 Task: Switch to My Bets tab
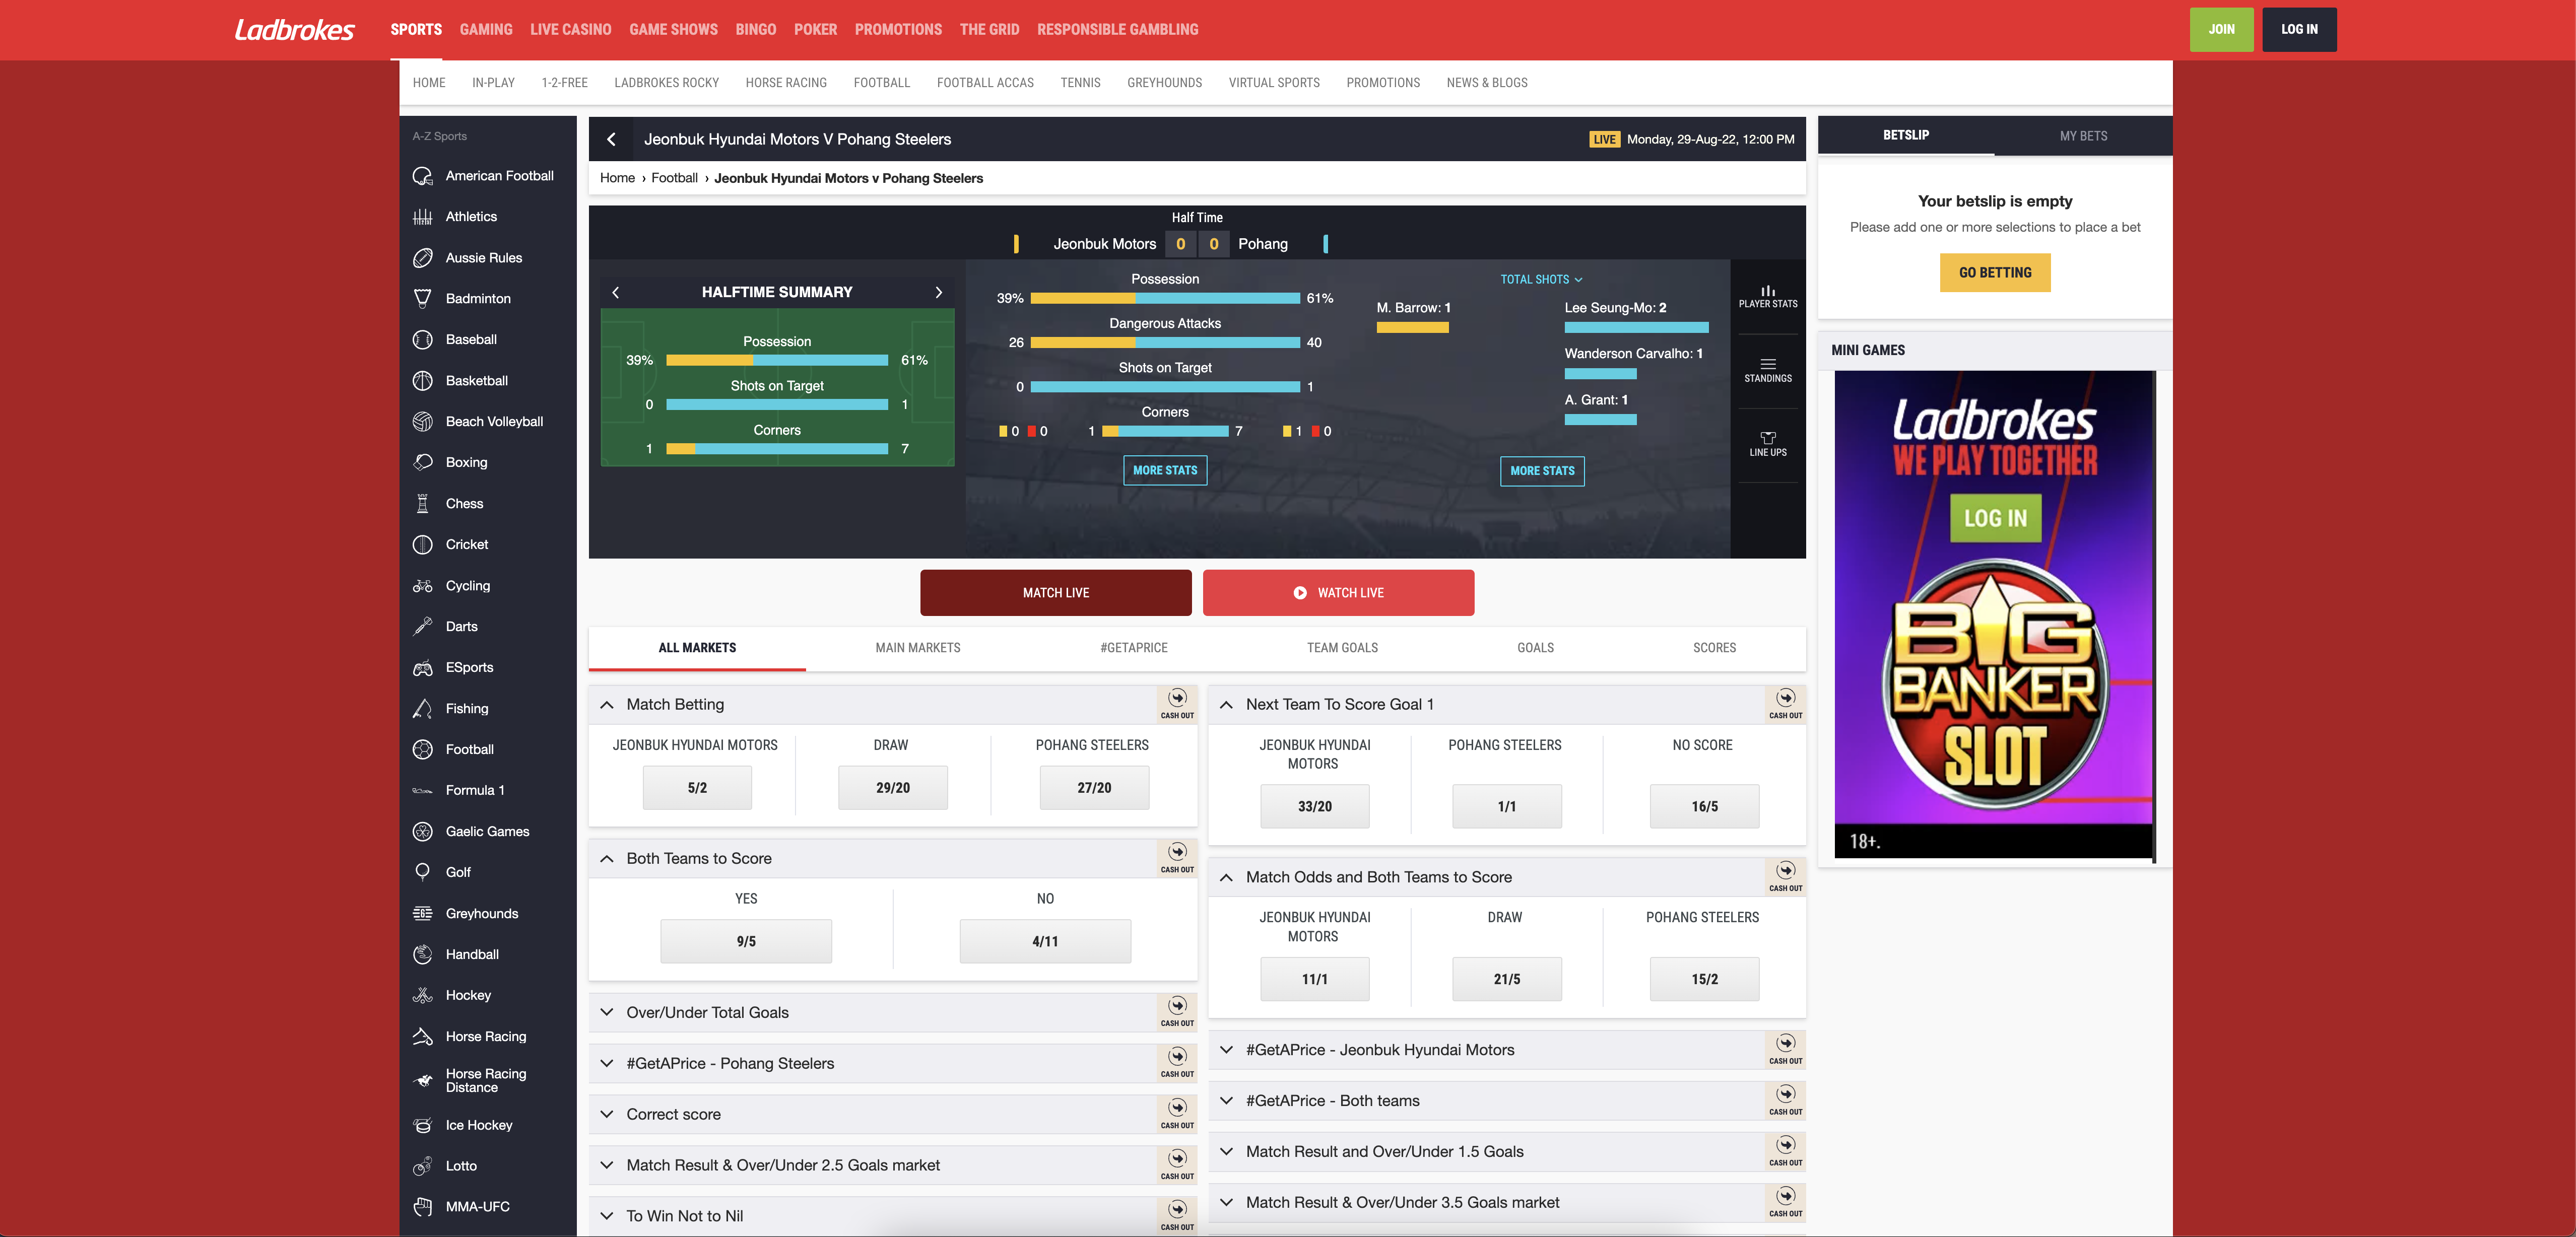click(2083, 136)
